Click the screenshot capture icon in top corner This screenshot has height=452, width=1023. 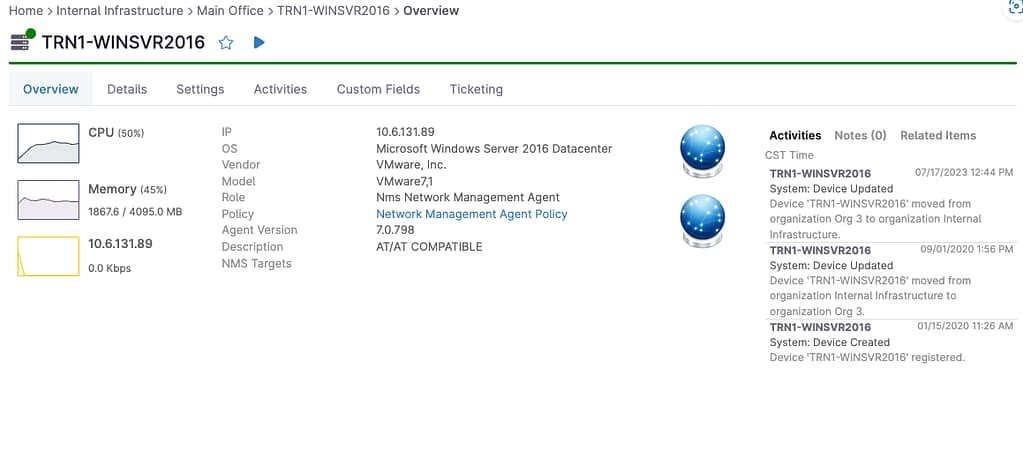click(1012, 7)
